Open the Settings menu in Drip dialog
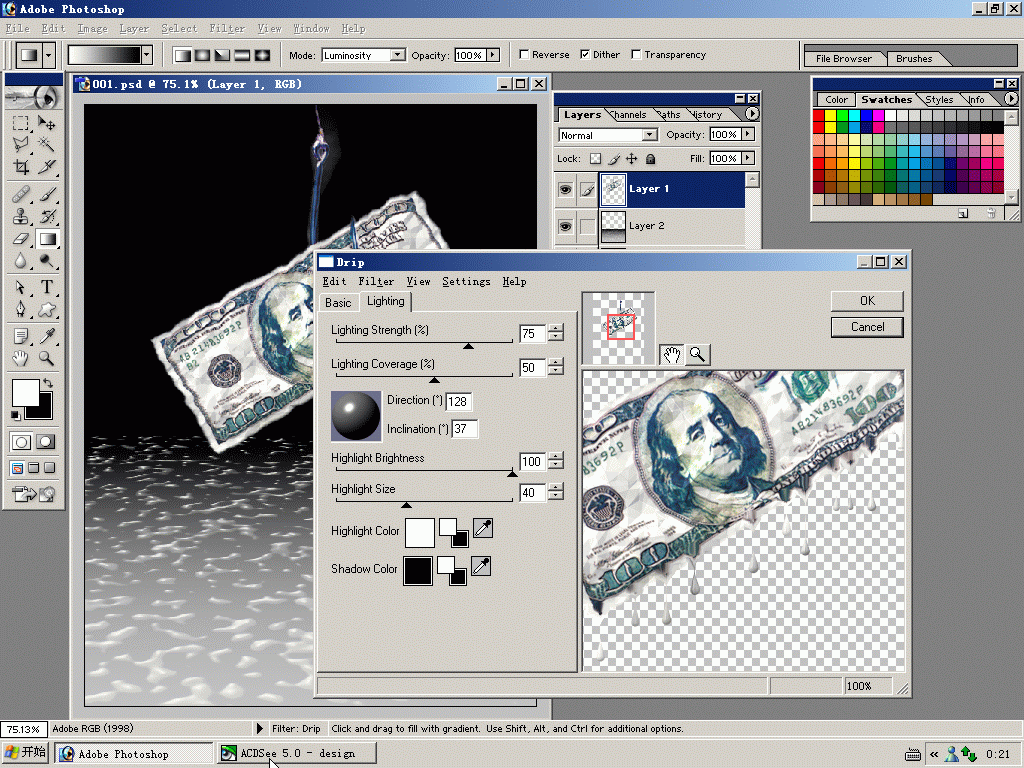1024x768 pixels. tap(466, 281)
